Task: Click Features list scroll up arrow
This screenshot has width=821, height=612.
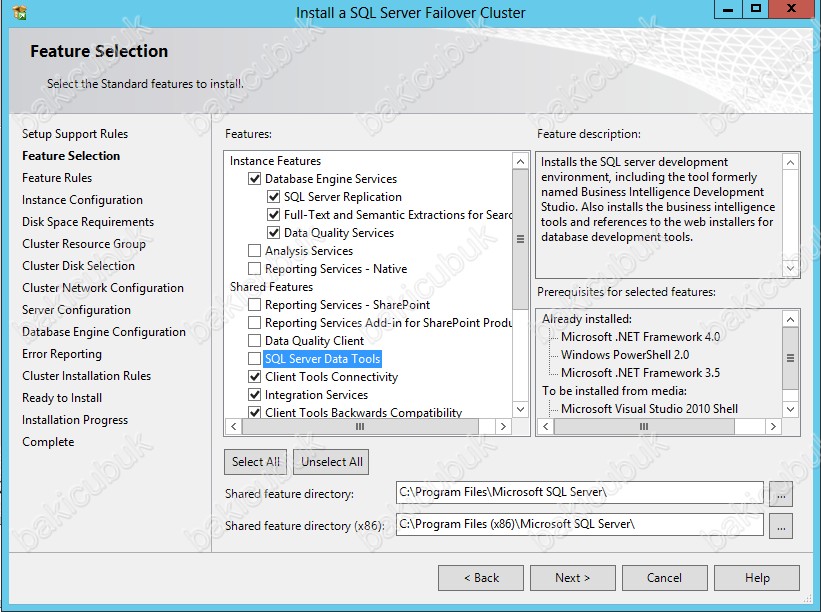Action: (520, 161)
